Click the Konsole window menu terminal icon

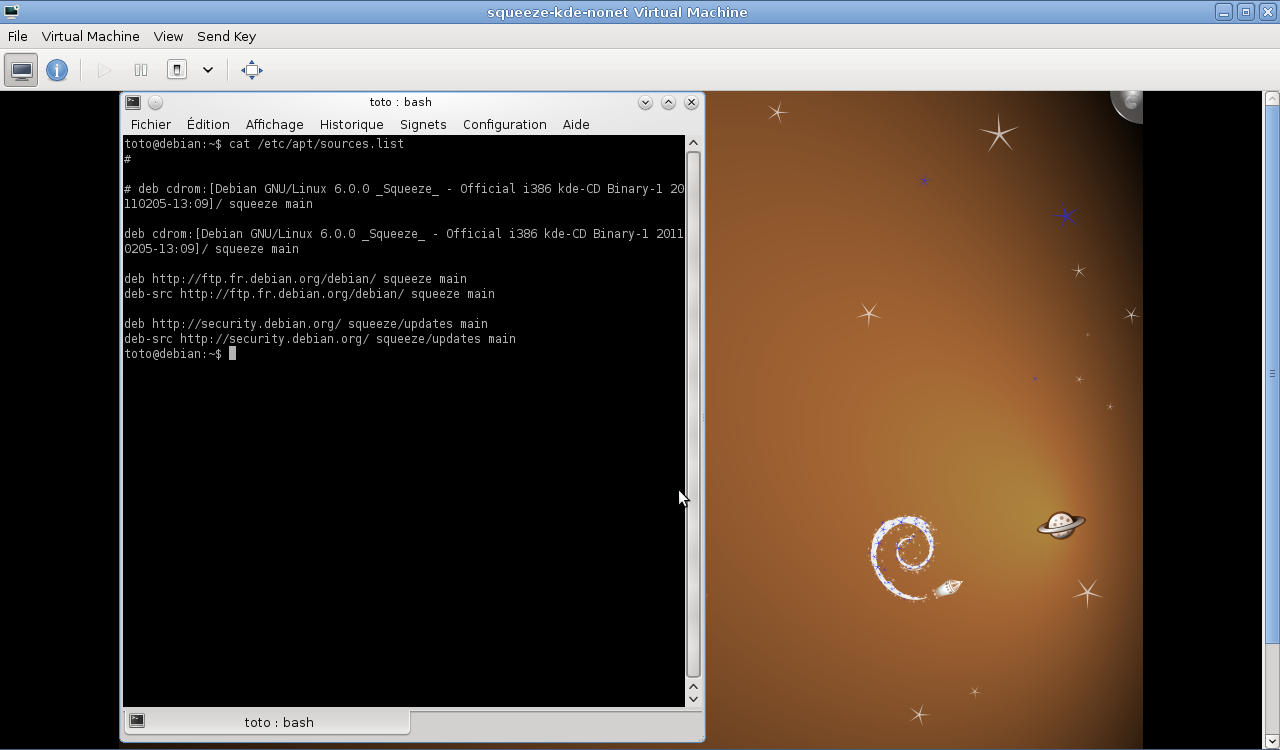133,102
